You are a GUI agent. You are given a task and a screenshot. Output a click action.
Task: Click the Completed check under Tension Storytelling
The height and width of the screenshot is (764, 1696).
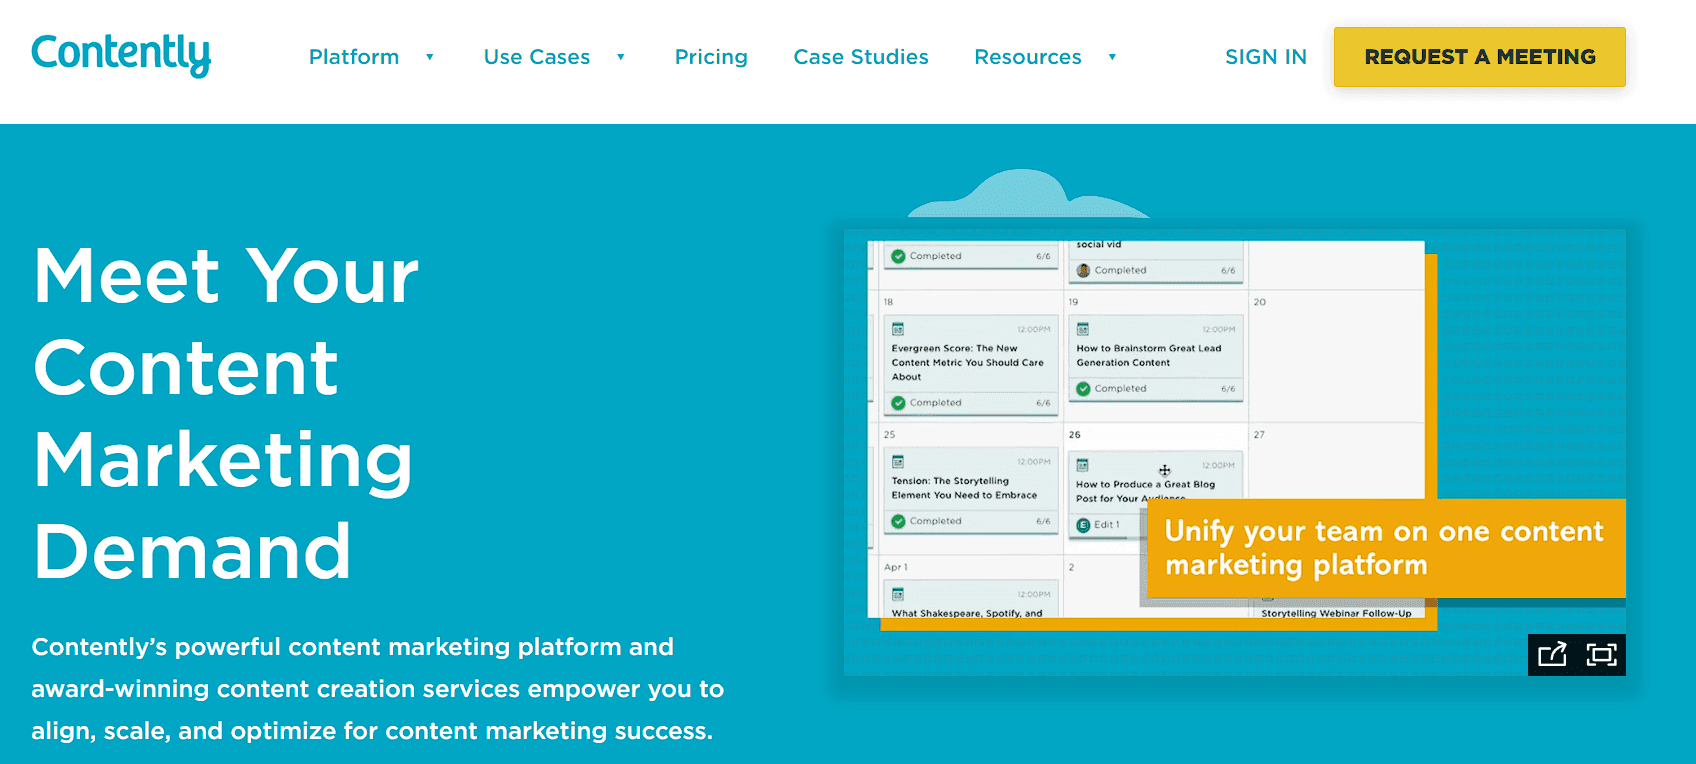click(x=898, y=521)
